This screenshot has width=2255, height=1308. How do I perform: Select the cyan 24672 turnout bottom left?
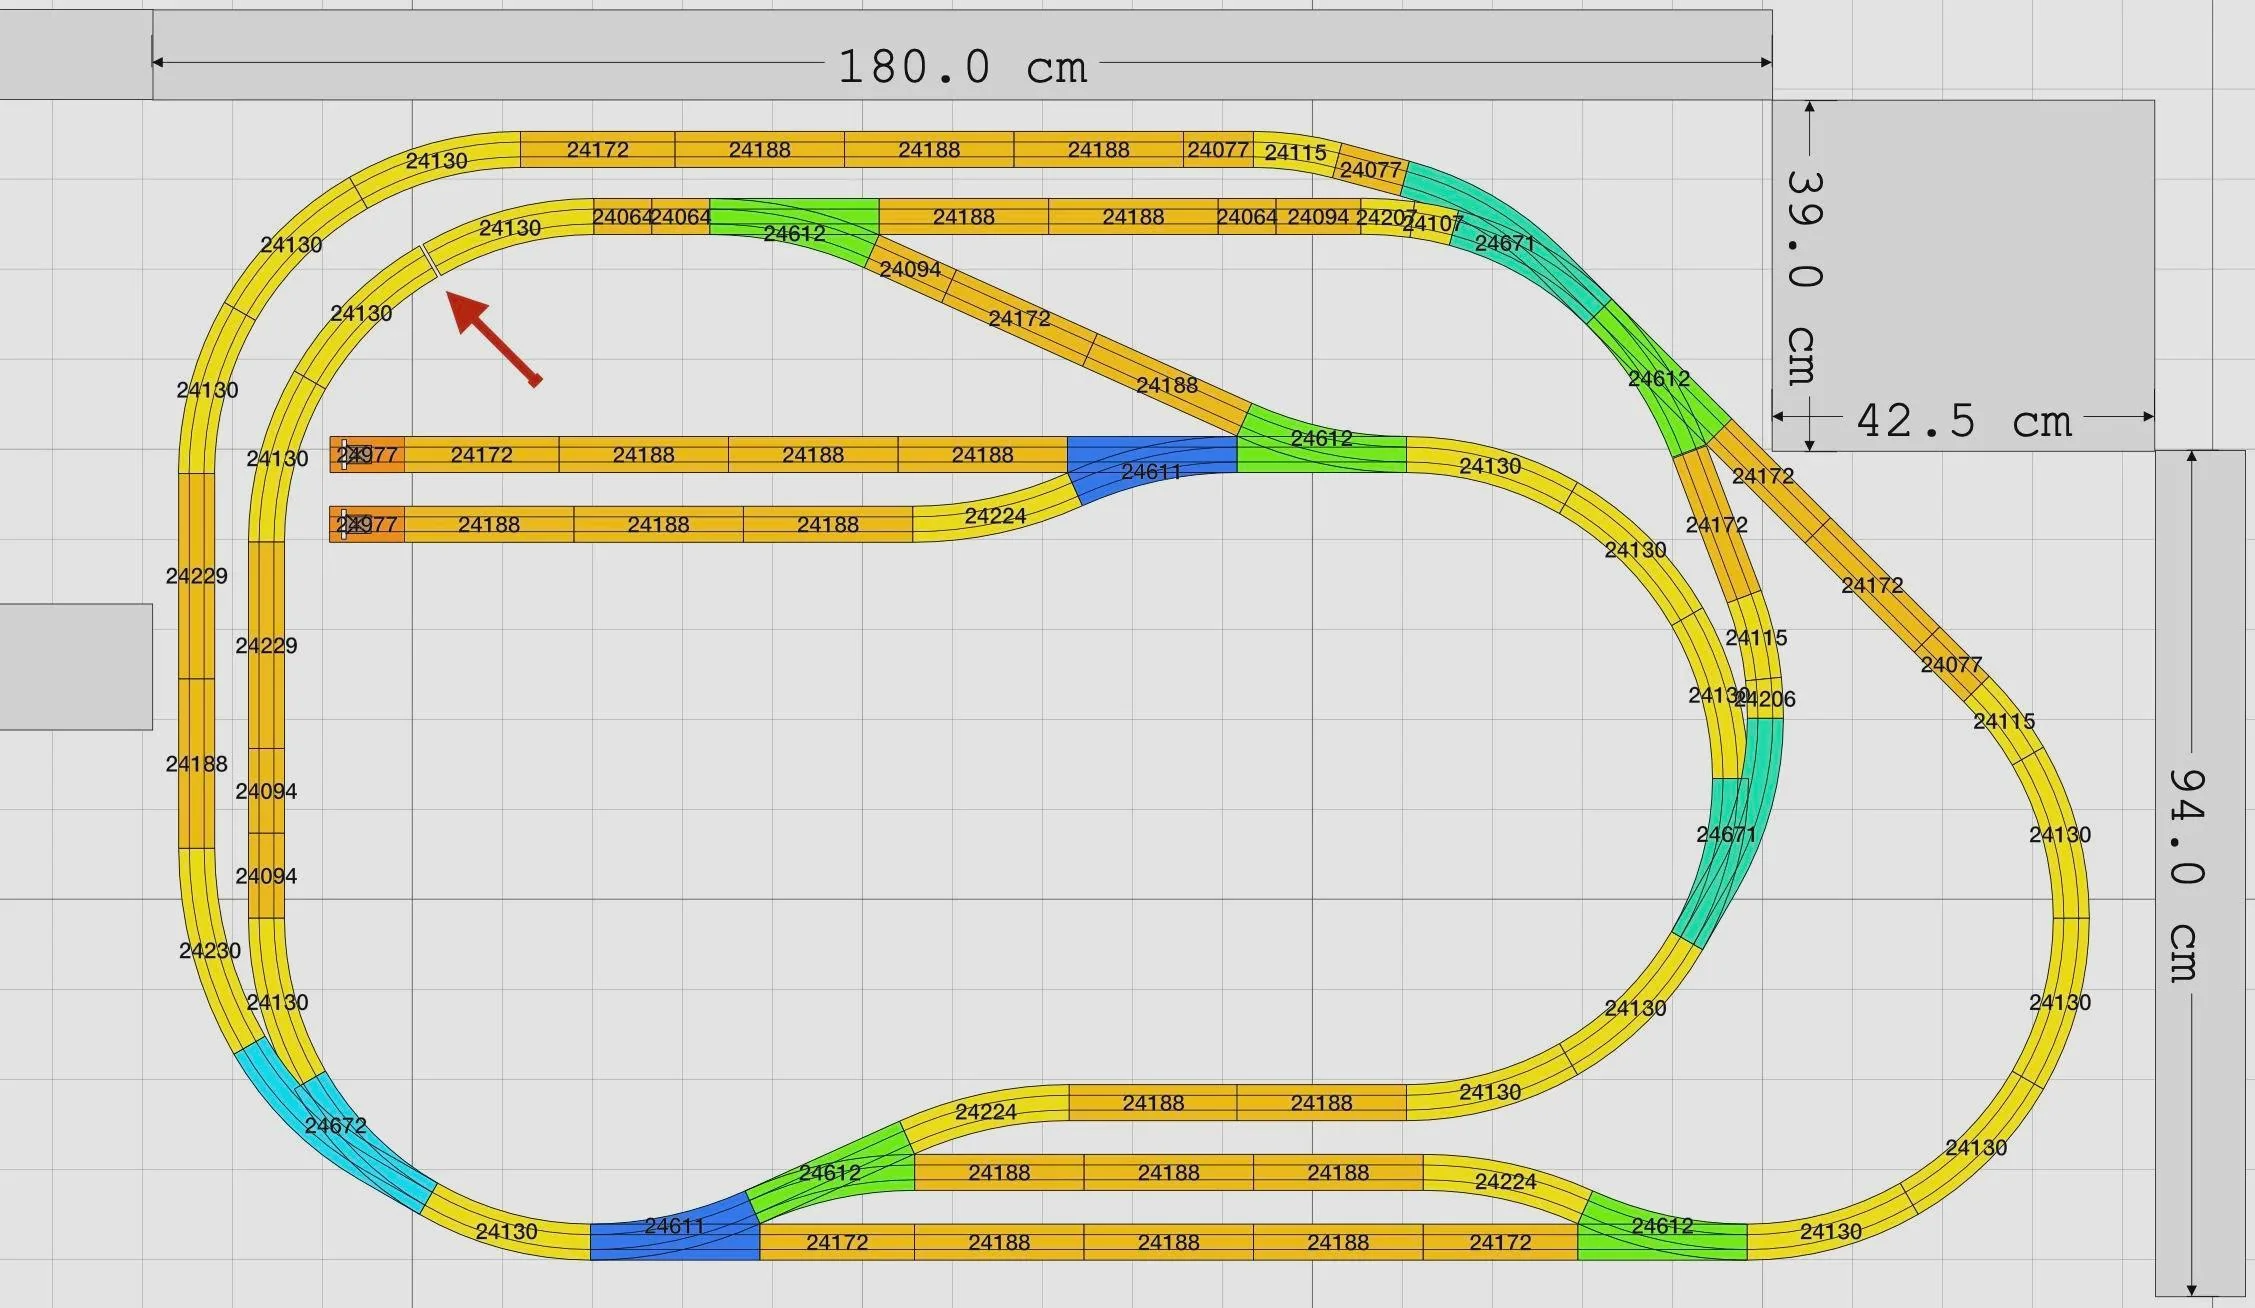pos(333,1126)
